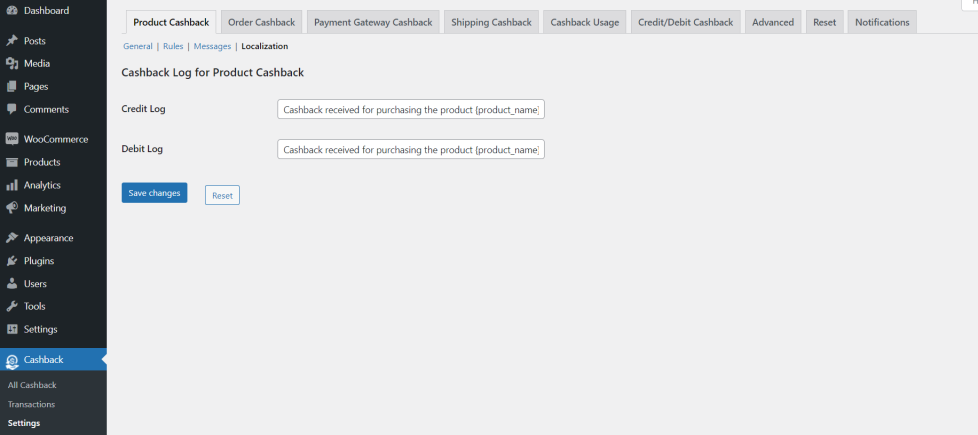Screen dimensions: 978x435
Task: Click the Plugins plug icon
Action: pos(12,261)
